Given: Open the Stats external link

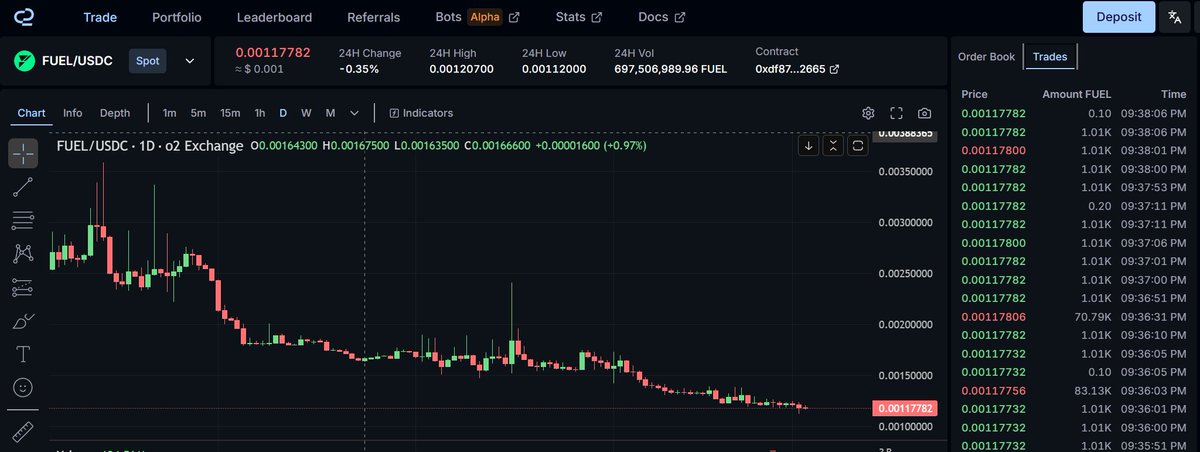Looking at the screenshot, I should [579, 17].
